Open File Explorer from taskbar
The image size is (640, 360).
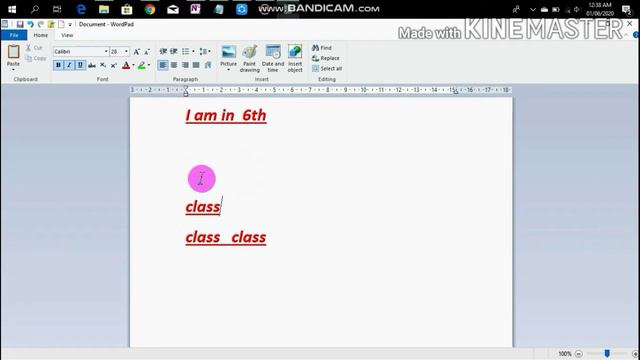(x=104, y=9)
